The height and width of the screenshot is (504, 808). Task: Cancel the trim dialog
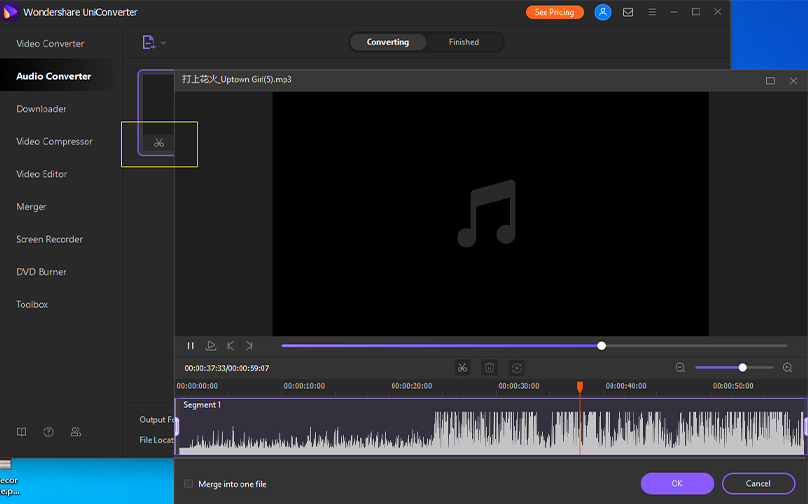[758, 483]
